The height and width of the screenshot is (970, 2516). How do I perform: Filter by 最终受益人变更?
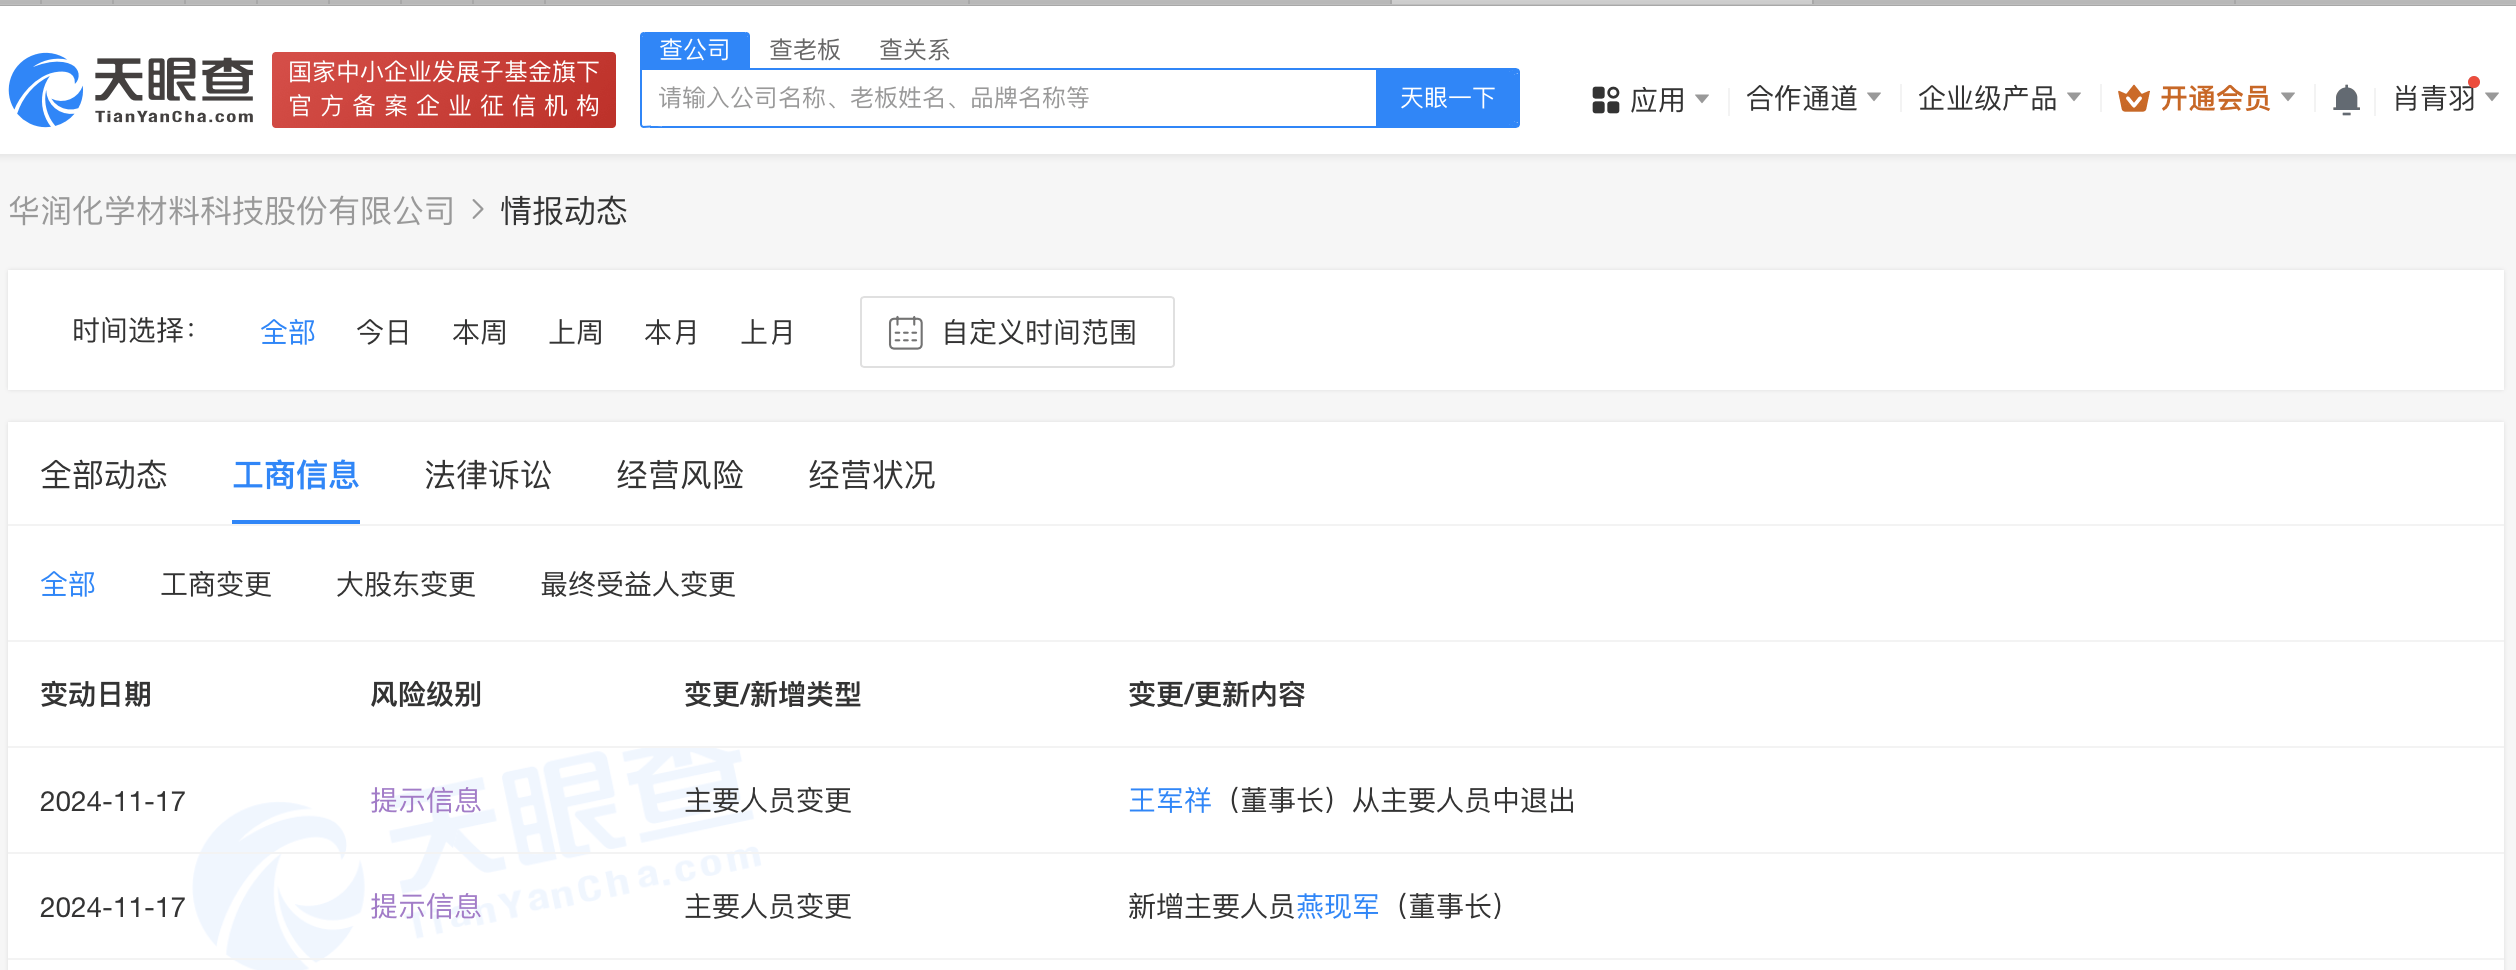click(x=638, y=584)
